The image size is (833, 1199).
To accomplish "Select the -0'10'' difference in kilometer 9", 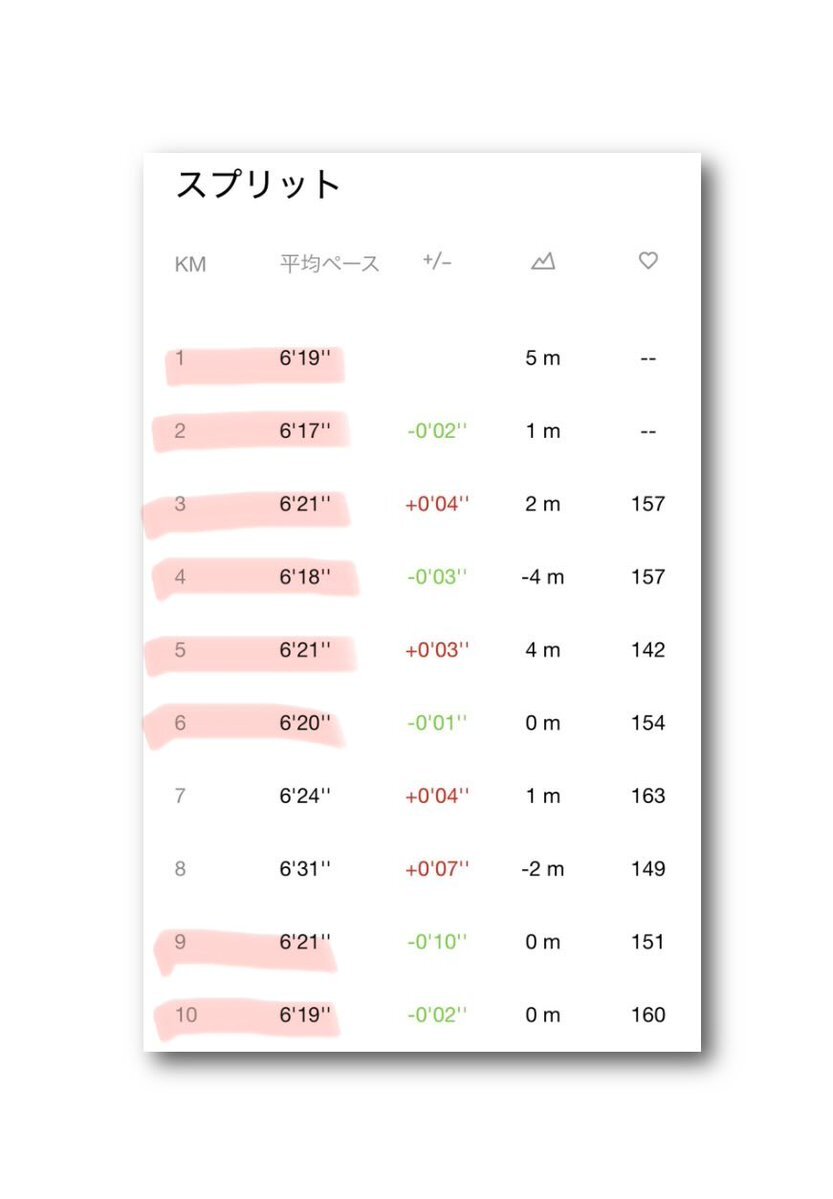I will click(437, 942).
